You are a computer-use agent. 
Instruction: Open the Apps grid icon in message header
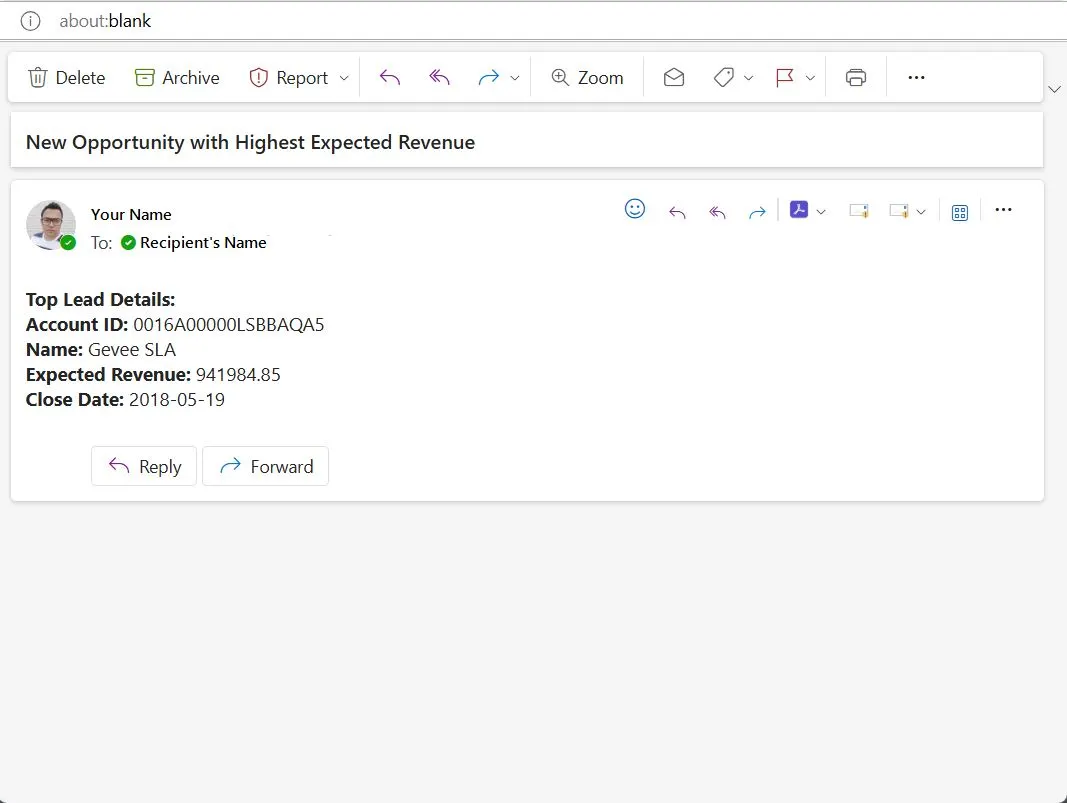coord(960,212)
